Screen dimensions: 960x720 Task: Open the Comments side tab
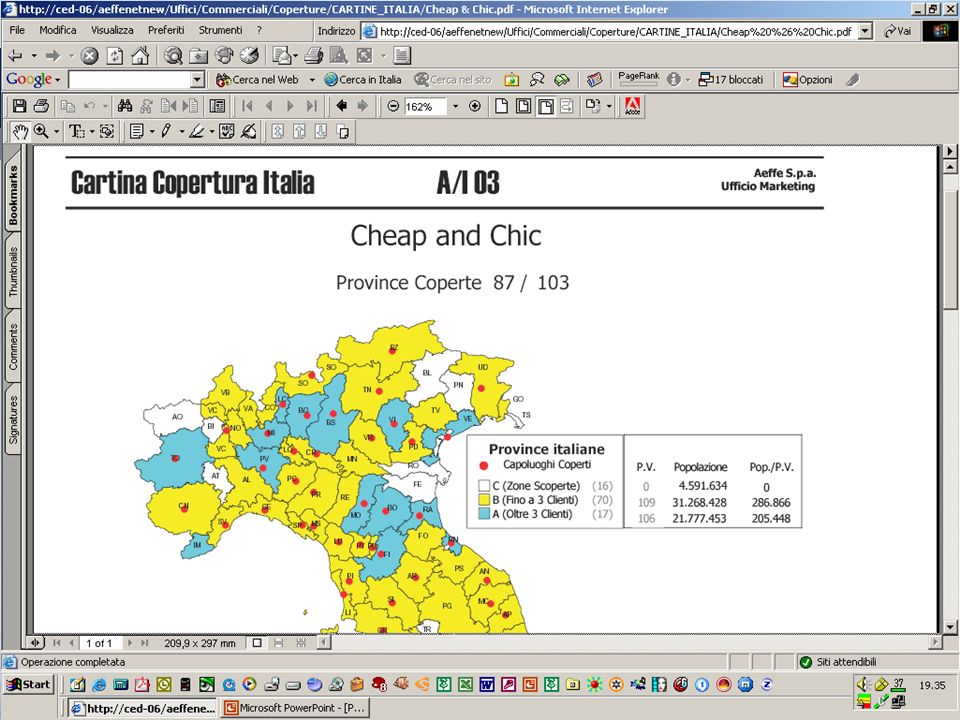[x=13, y=347]
